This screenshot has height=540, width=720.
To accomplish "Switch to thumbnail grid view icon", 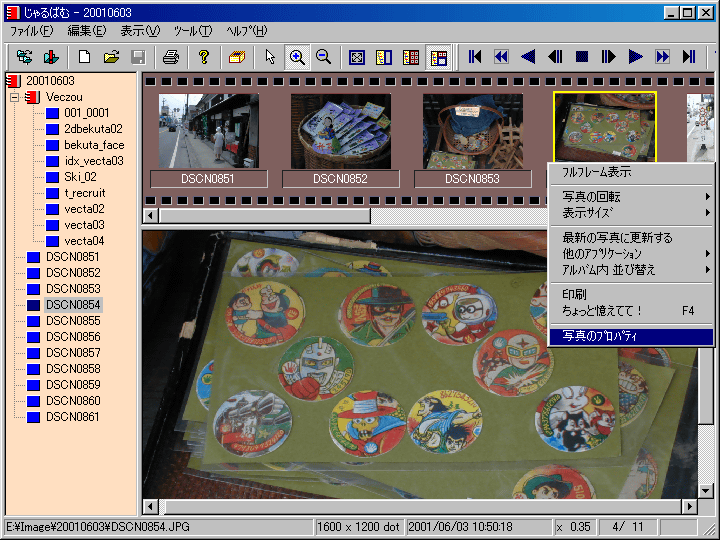I will [411, 57].
